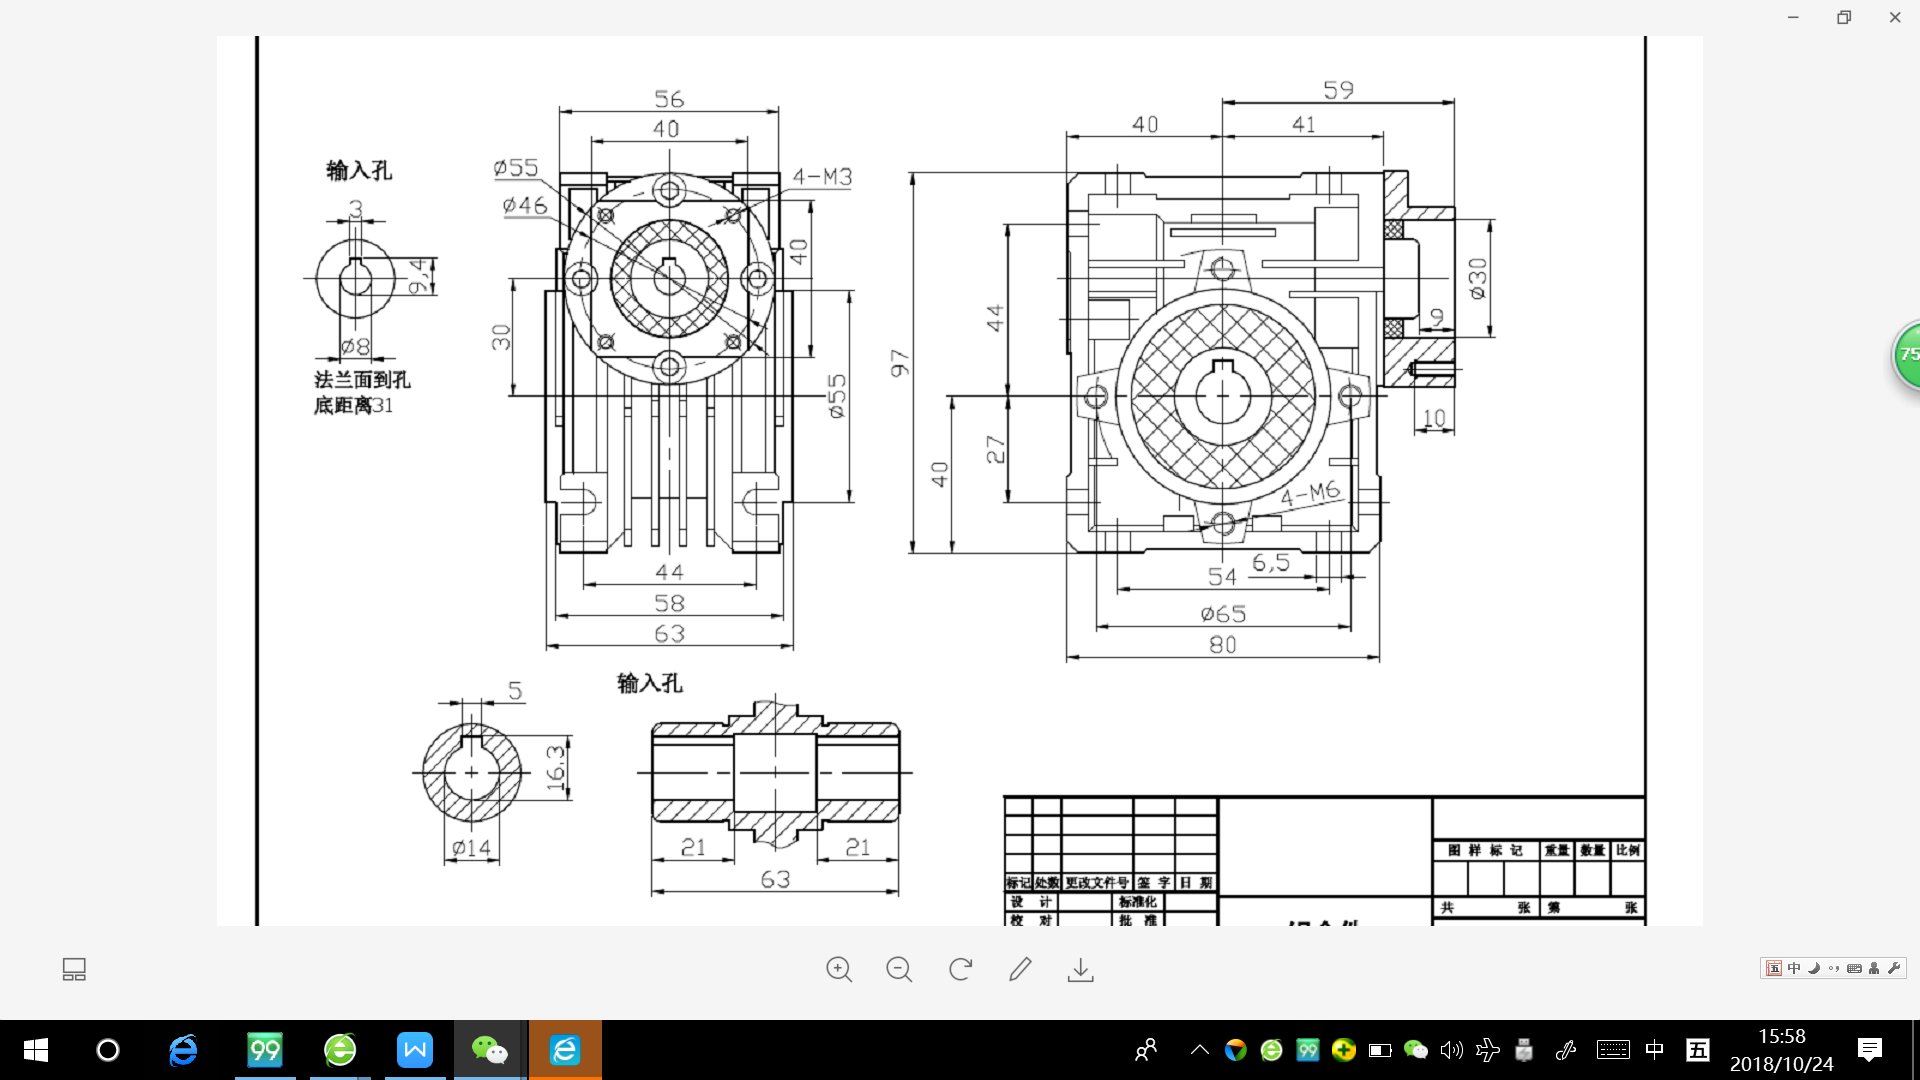
Task: Open the volume speaker control
Action: 1451,1050
